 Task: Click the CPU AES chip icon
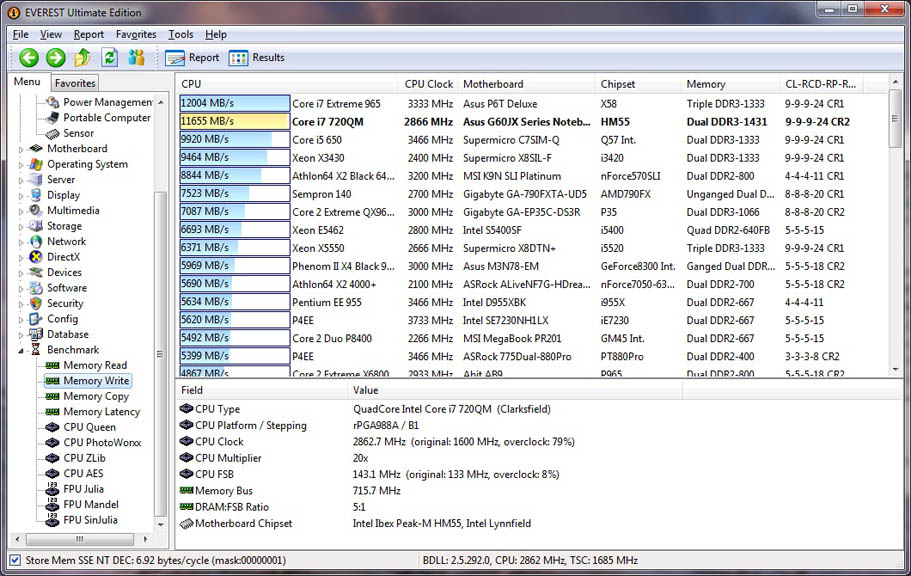[52, 473]
